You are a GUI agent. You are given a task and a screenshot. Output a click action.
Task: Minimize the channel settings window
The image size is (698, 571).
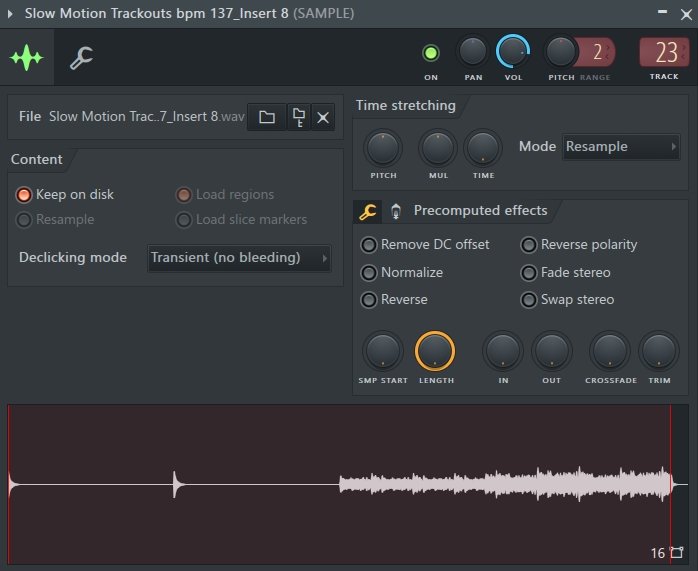coord(662,12)
